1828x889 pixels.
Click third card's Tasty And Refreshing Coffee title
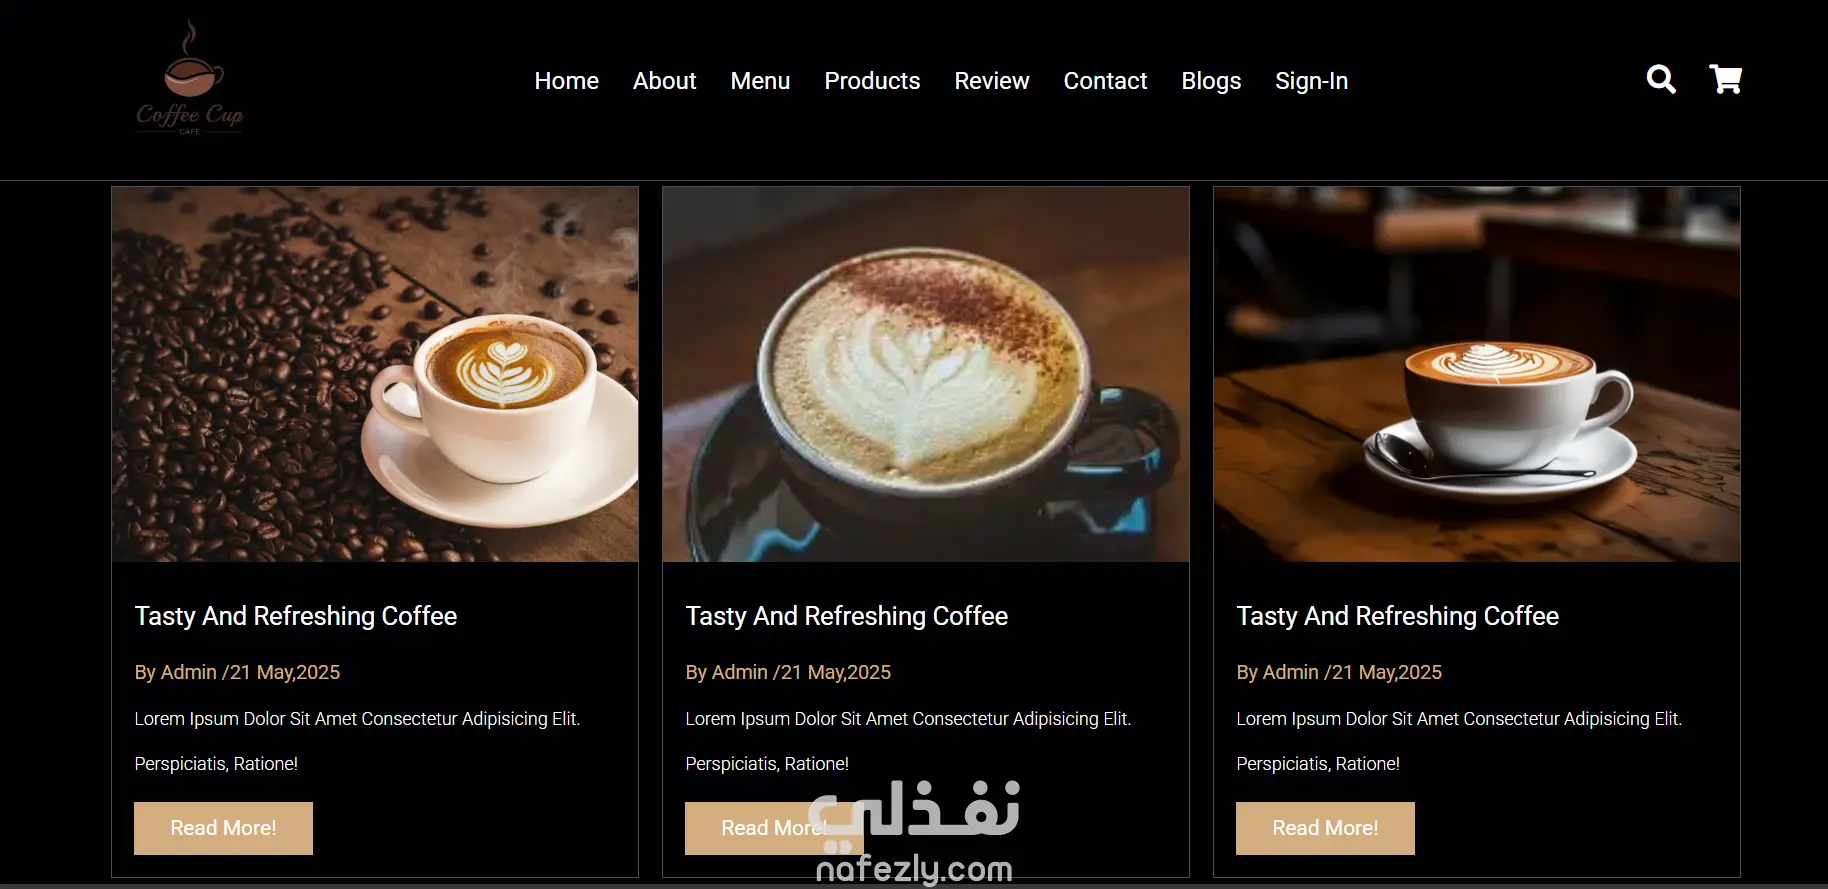[1398, 616]
